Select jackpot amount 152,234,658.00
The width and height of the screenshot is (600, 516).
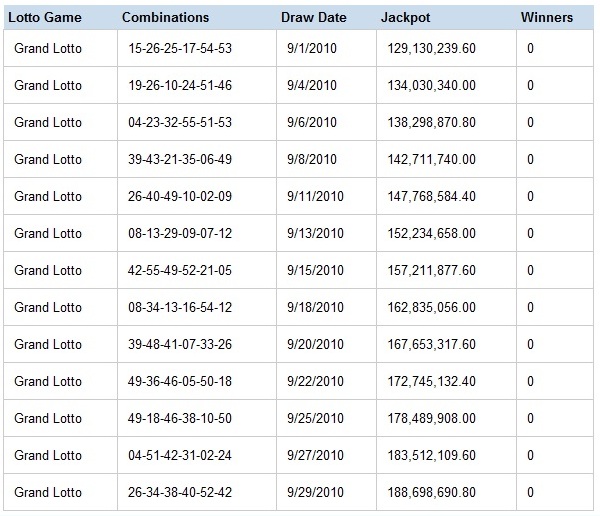(431, 233)
